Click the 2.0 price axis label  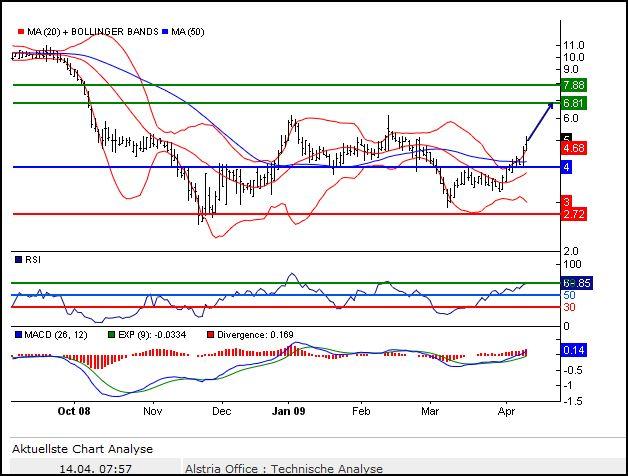571,251
